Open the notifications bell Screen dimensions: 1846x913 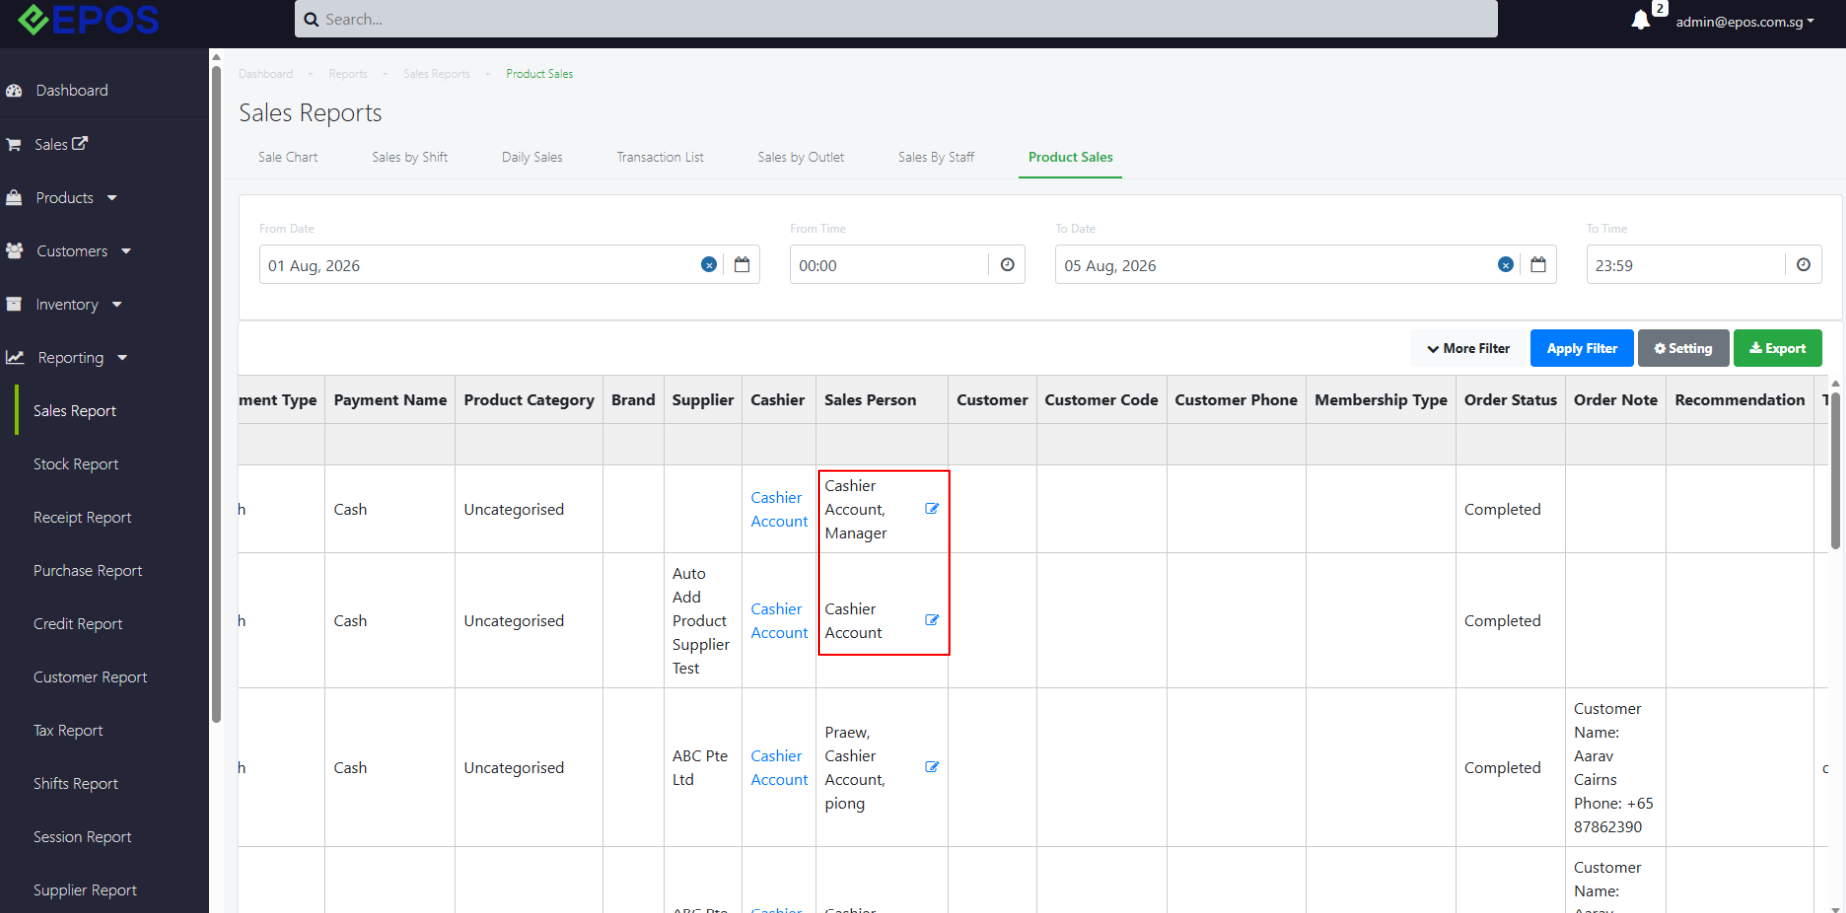tap(1640, 20)
